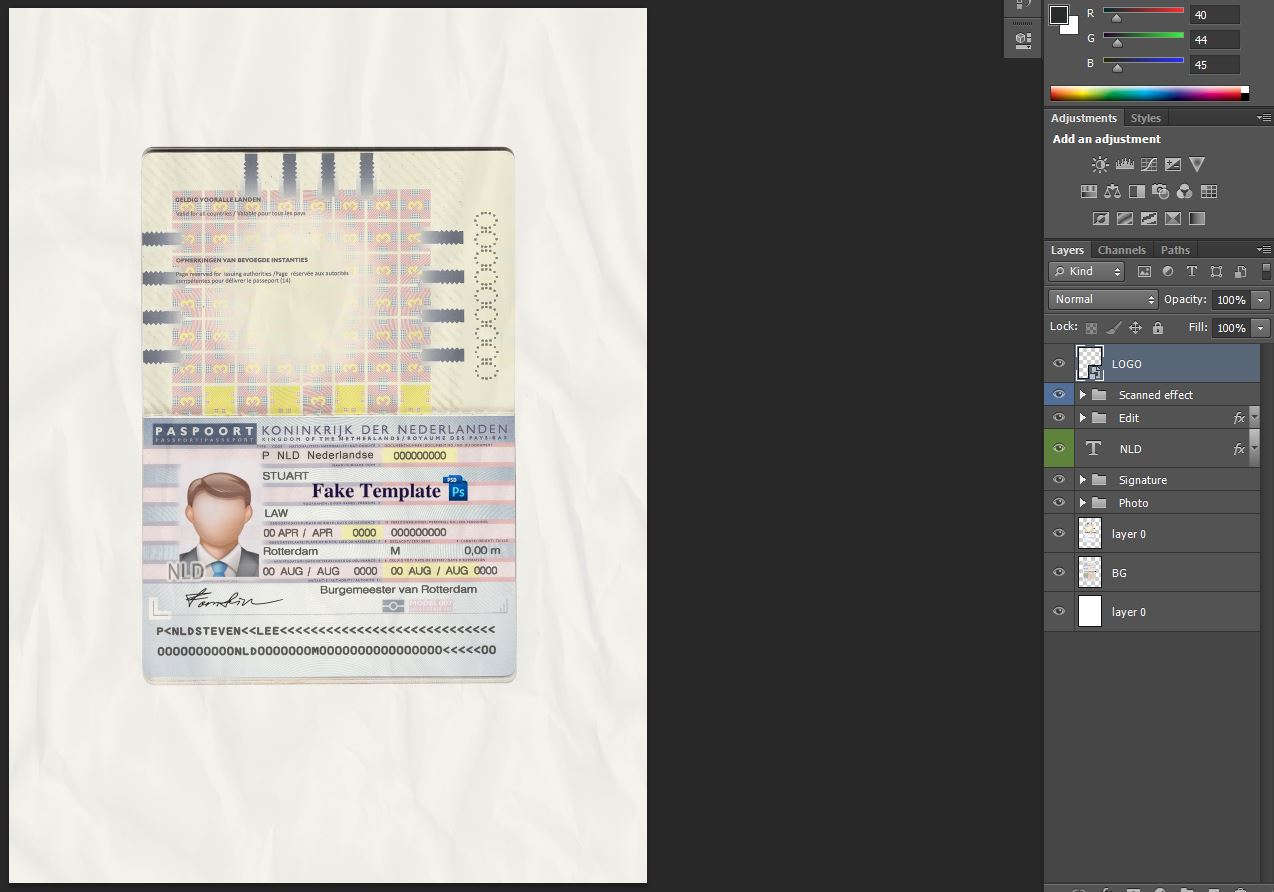1274x892 pixels.
Task: Add a Hue/Saturation adjustment
Action: coord(1088,191)
